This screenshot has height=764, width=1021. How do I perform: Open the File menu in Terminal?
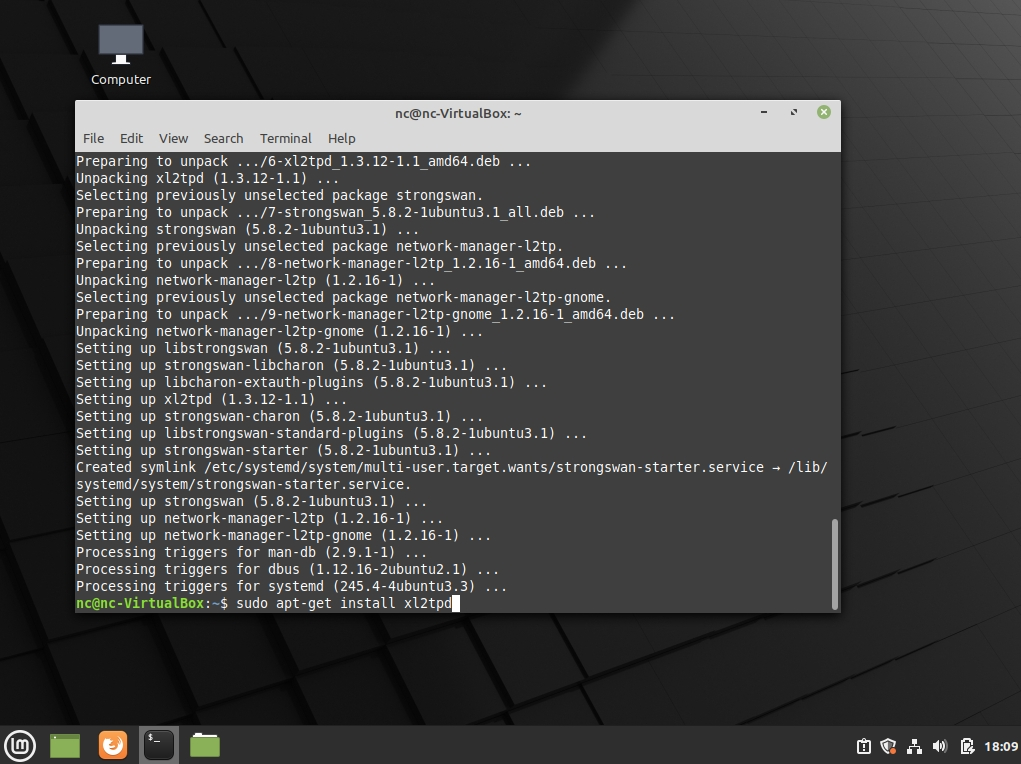click(93, 138)
